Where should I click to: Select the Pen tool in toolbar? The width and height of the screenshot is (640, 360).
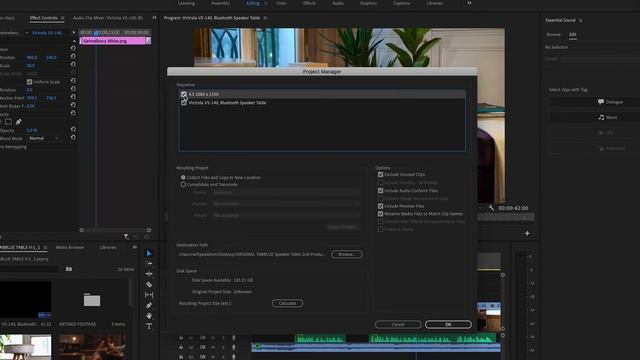click(x=149, y=305)
